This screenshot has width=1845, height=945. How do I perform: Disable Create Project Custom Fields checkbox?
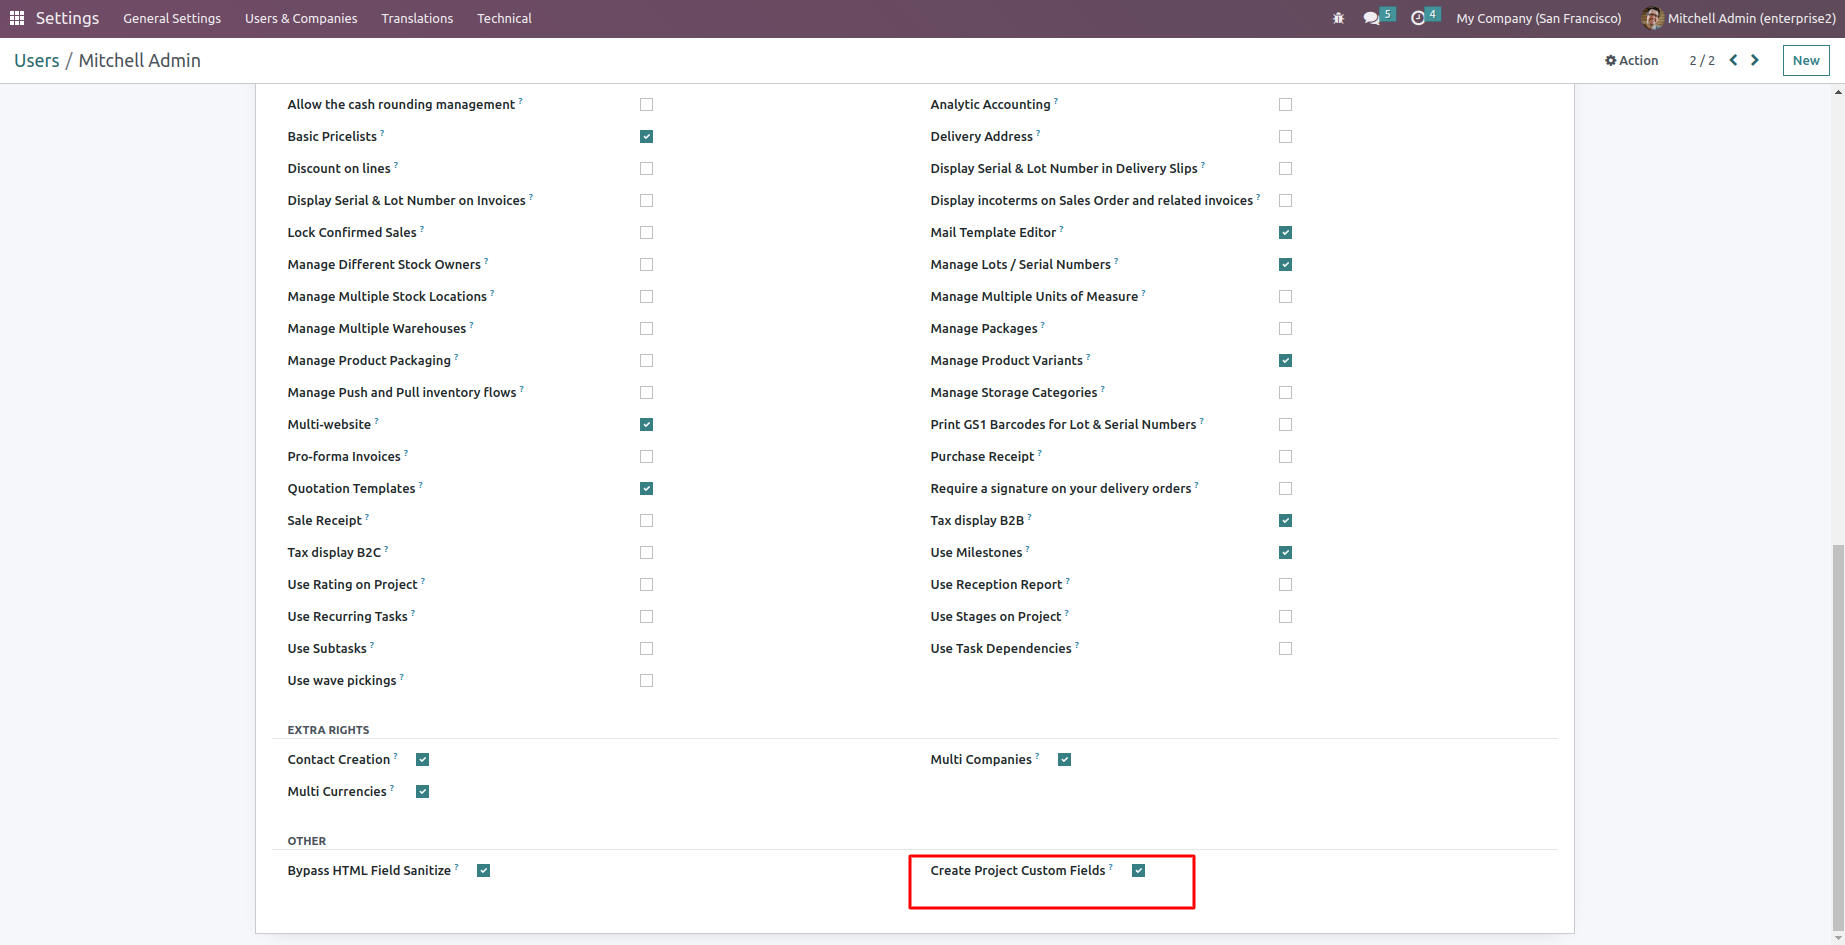tap(1138, 870)
